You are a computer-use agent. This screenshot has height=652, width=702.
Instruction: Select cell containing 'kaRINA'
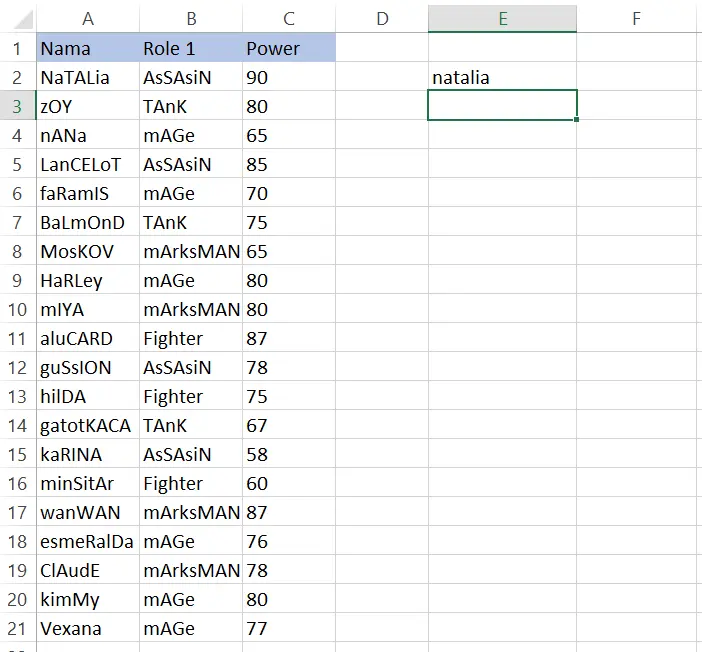88,454
